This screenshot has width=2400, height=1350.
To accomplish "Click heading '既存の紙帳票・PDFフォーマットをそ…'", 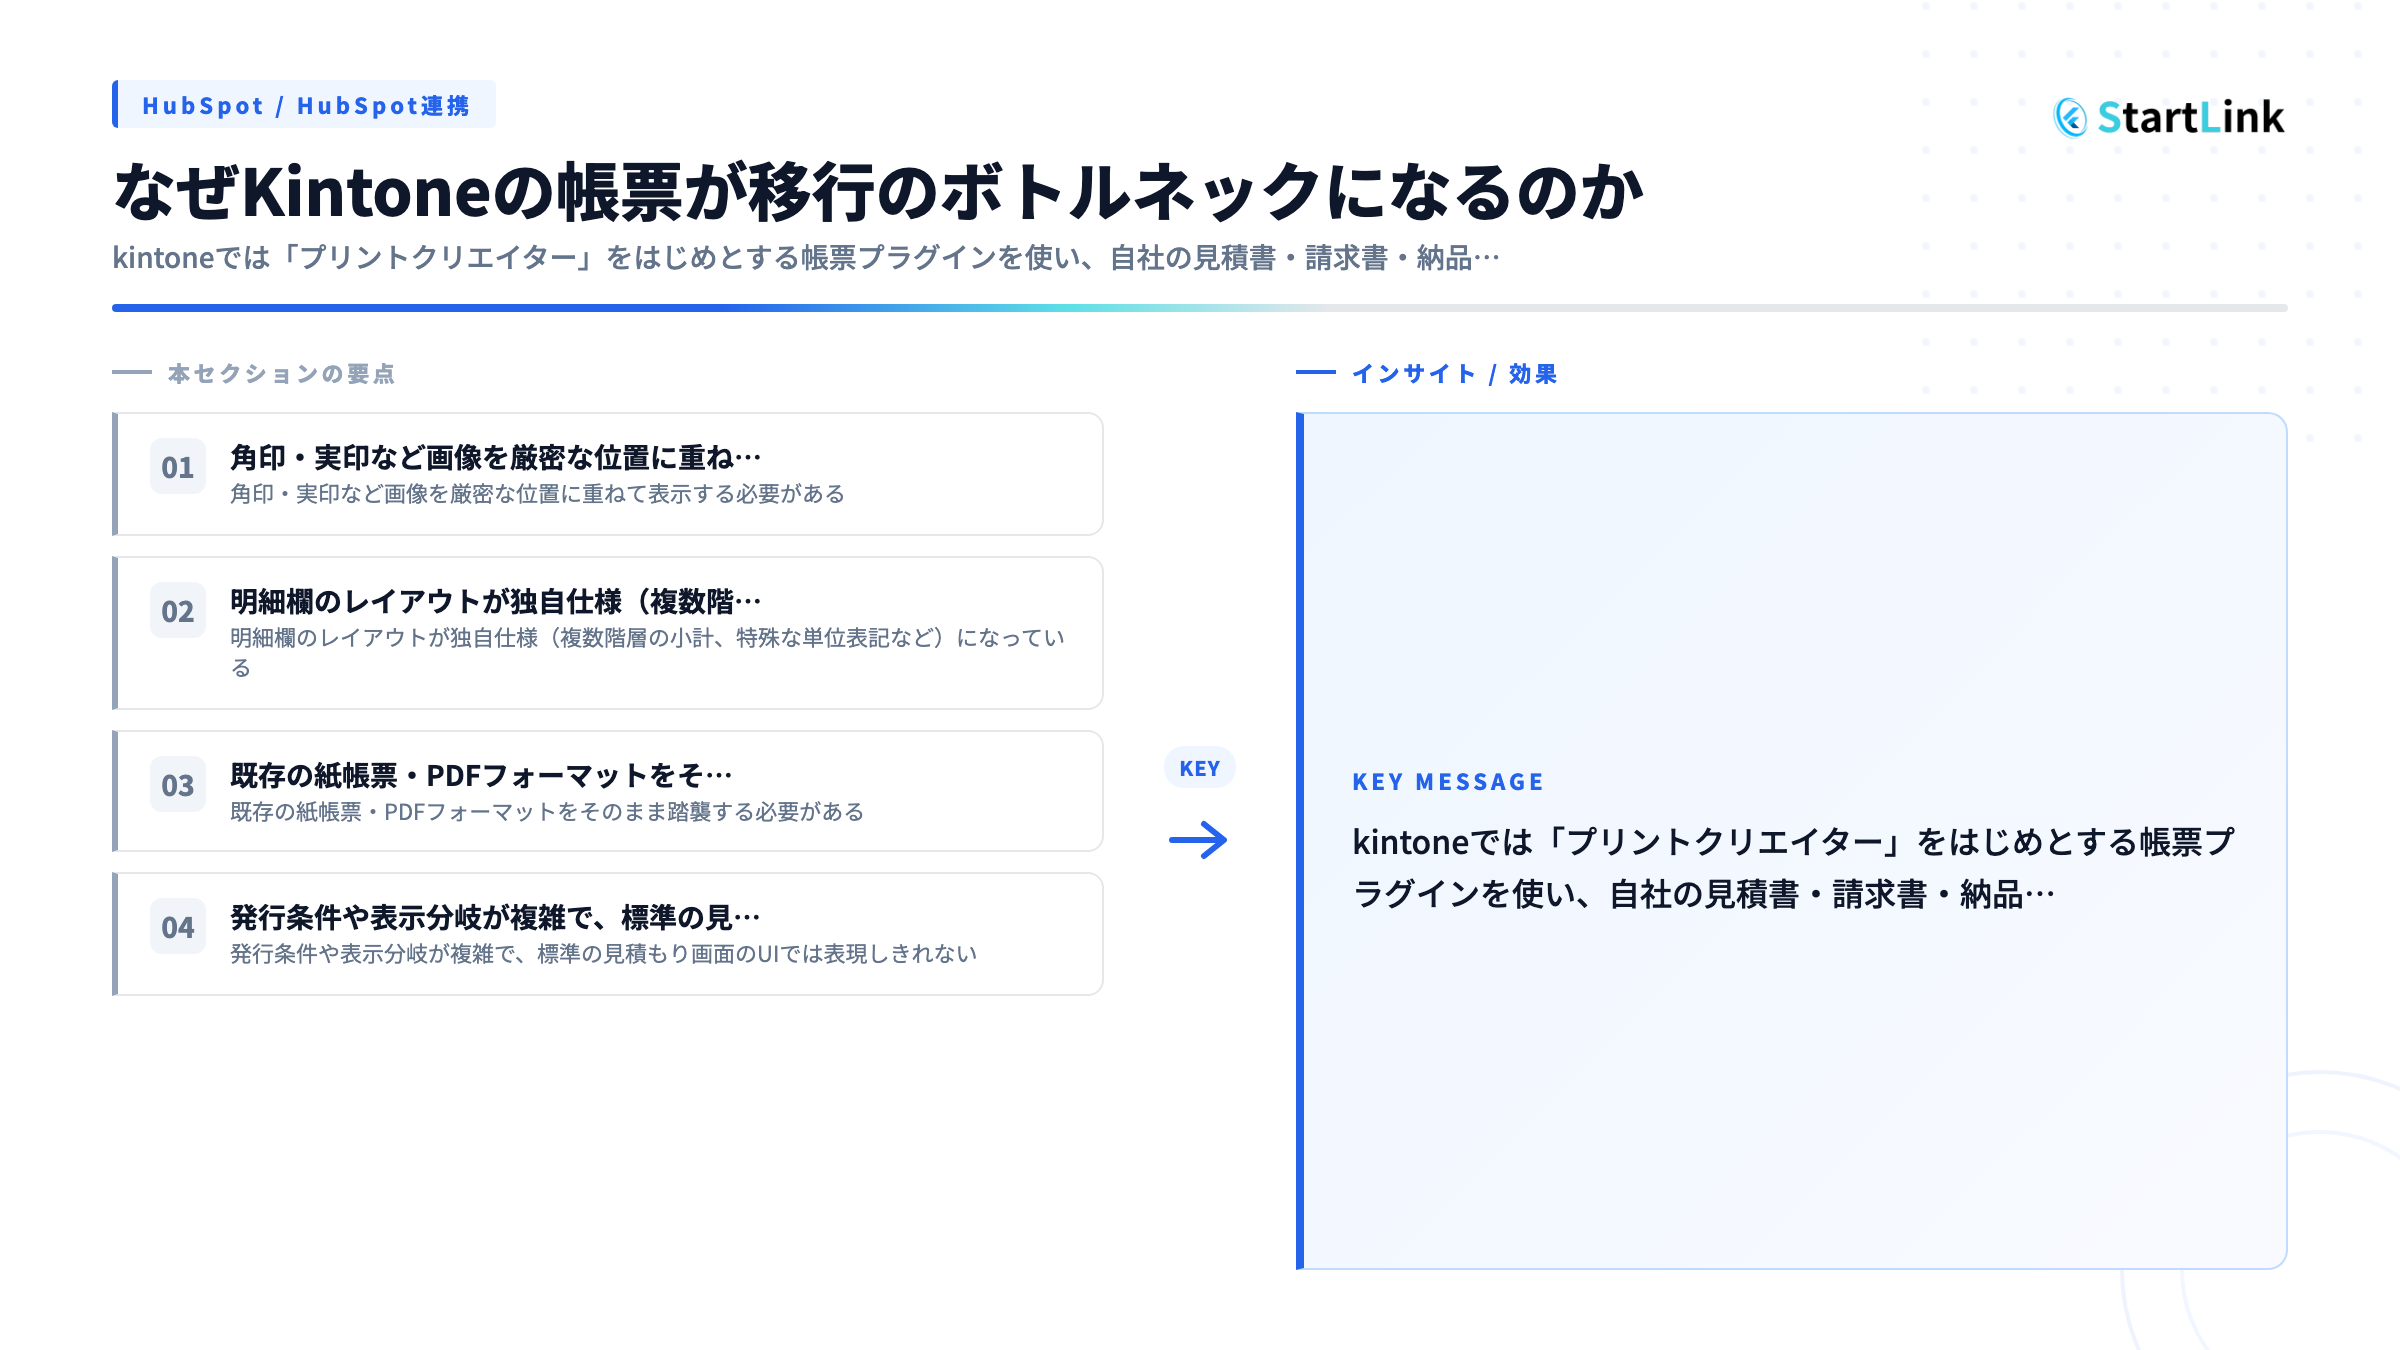I will tap(482, 775).
